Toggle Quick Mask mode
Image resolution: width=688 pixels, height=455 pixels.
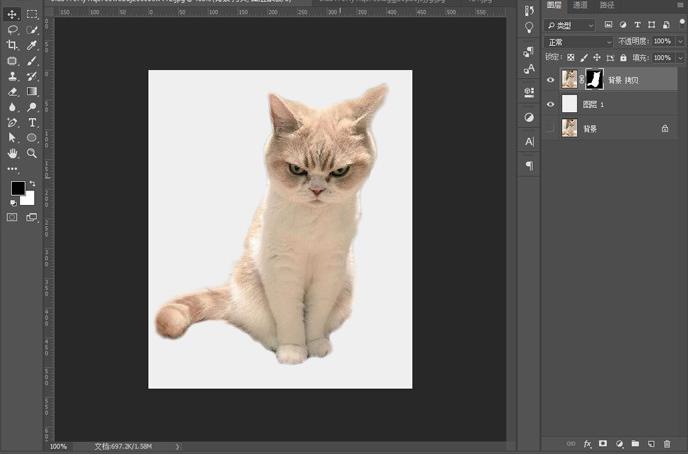pyautogui.click(x=12, y=217)
